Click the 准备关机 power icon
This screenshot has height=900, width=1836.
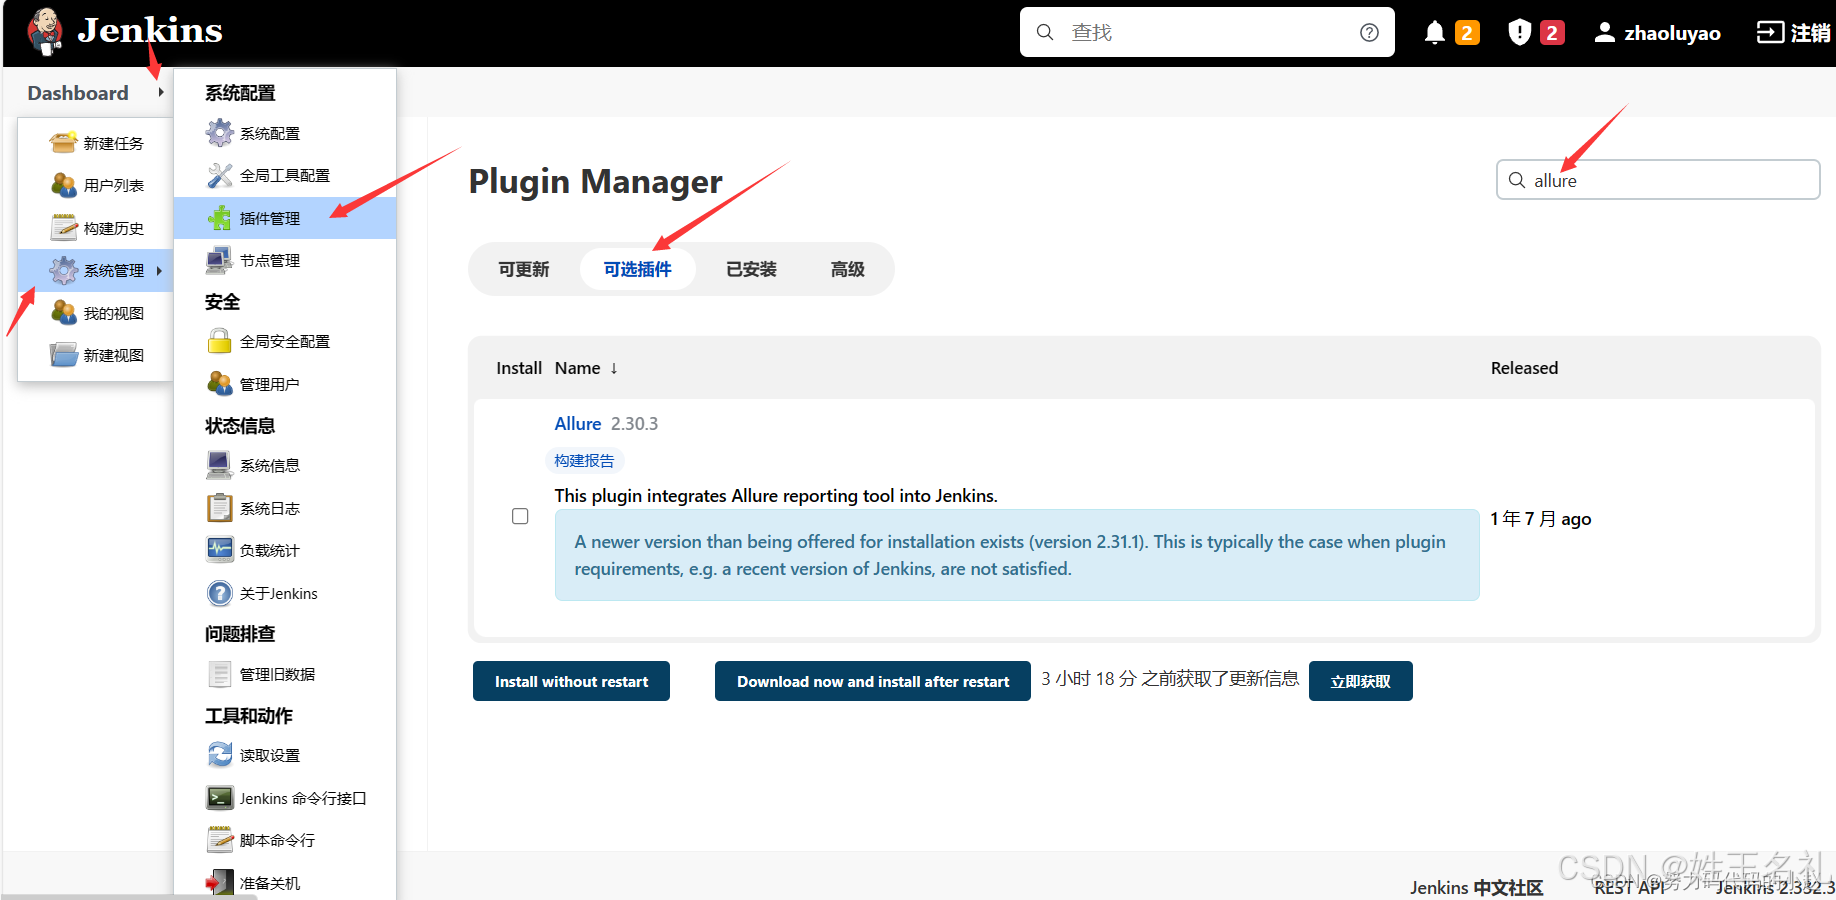pyautogui.click(x=220, y=883)
